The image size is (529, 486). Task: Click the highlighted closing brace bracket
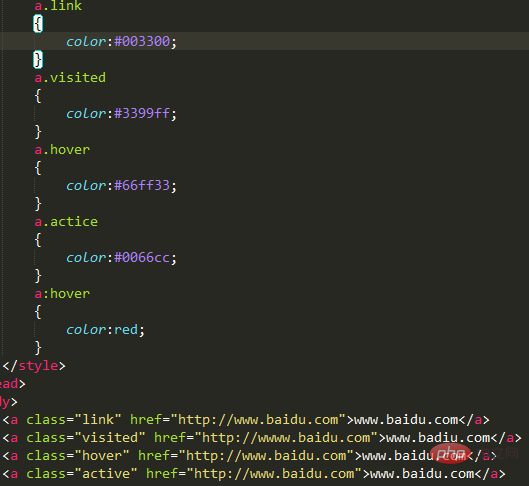tap(38, 59)
